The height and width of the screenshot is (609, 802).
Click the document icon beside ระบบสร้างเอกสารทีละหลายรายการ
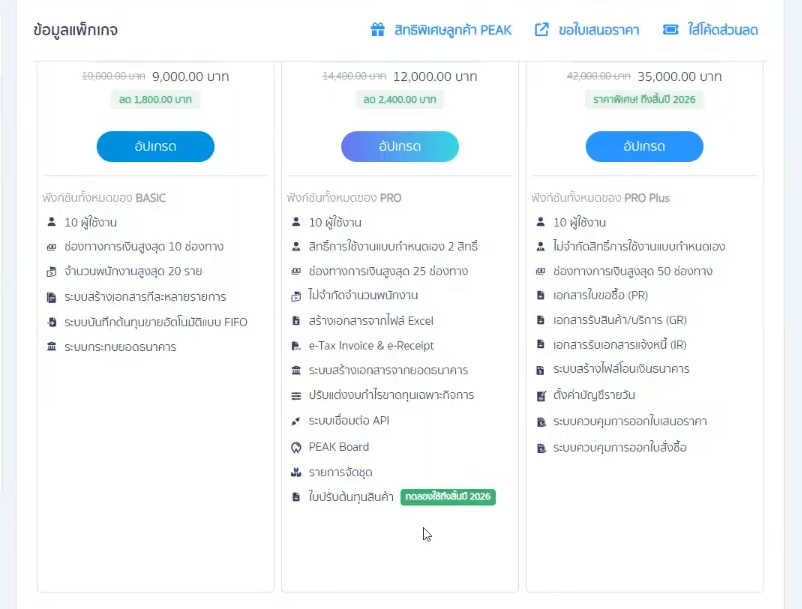(51, 297)
